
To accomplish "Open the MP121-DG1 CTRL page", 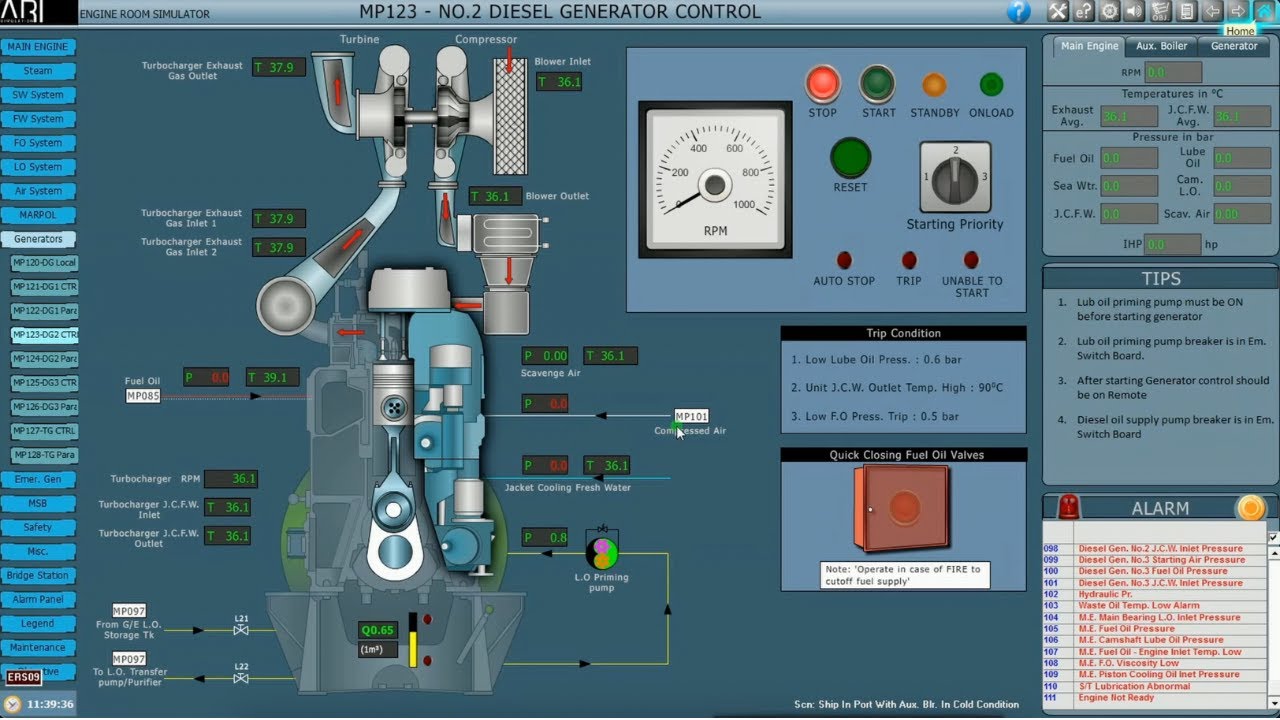I will tap(44, 287).
